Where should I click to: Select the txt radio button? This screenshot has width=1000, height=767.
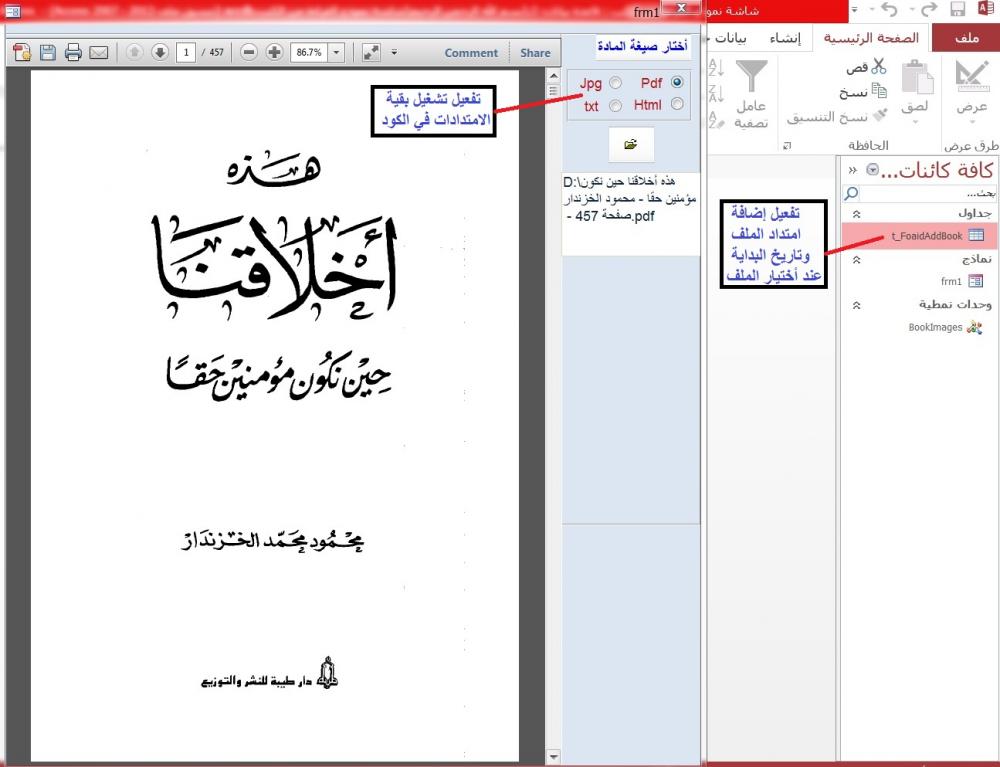615,106
